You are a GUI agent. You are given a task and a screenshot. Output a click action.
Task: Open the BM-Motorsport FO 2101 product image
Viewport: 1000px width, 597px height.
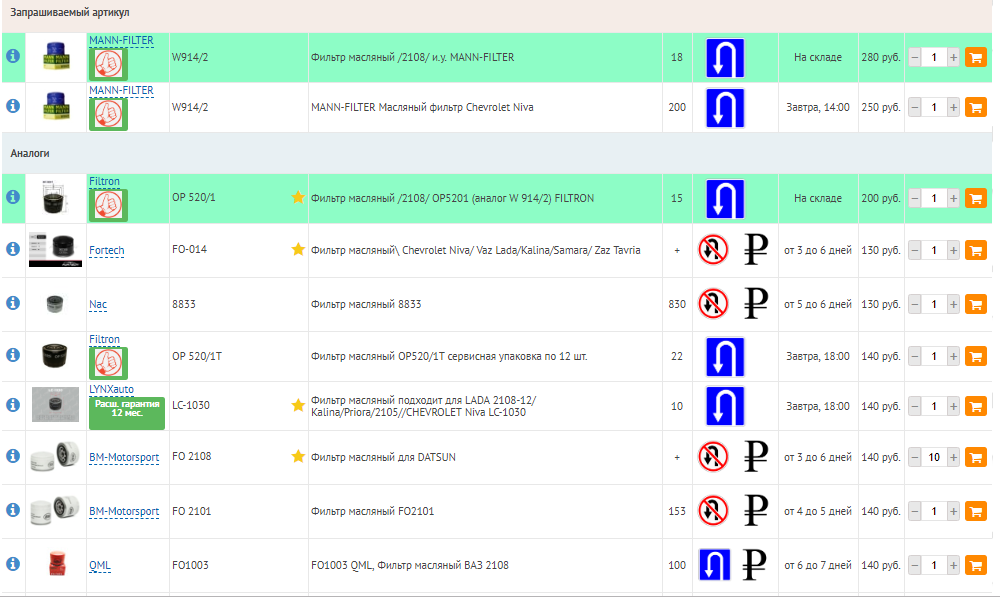55,510
